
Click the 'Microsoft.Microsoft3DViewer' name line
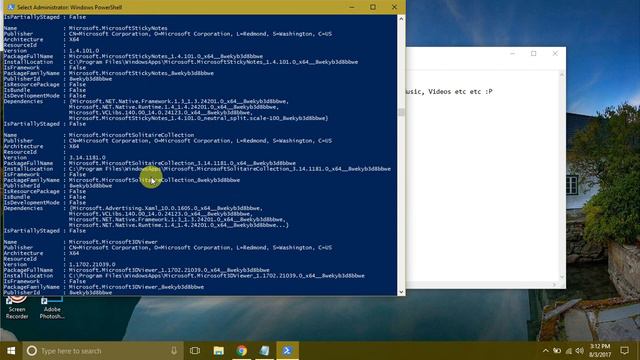click(x=113, y=242)
